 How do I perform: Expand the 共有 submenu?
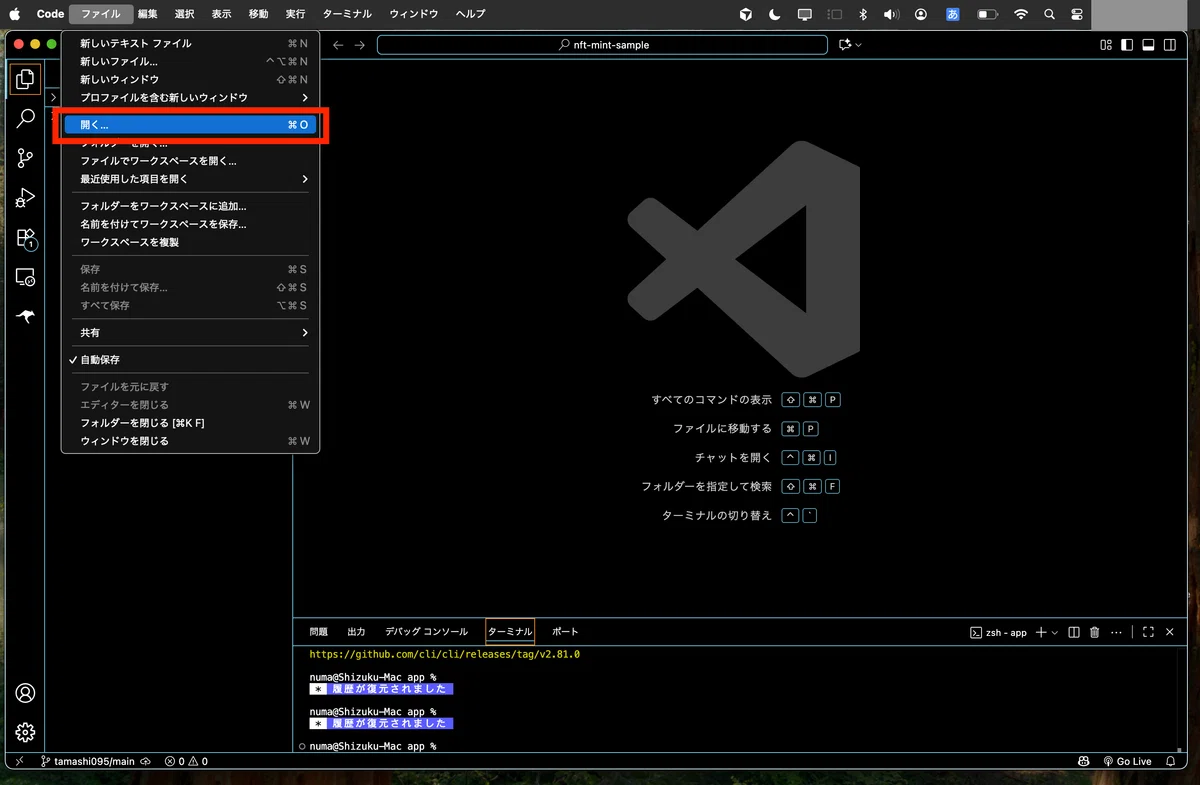point(190,332)
